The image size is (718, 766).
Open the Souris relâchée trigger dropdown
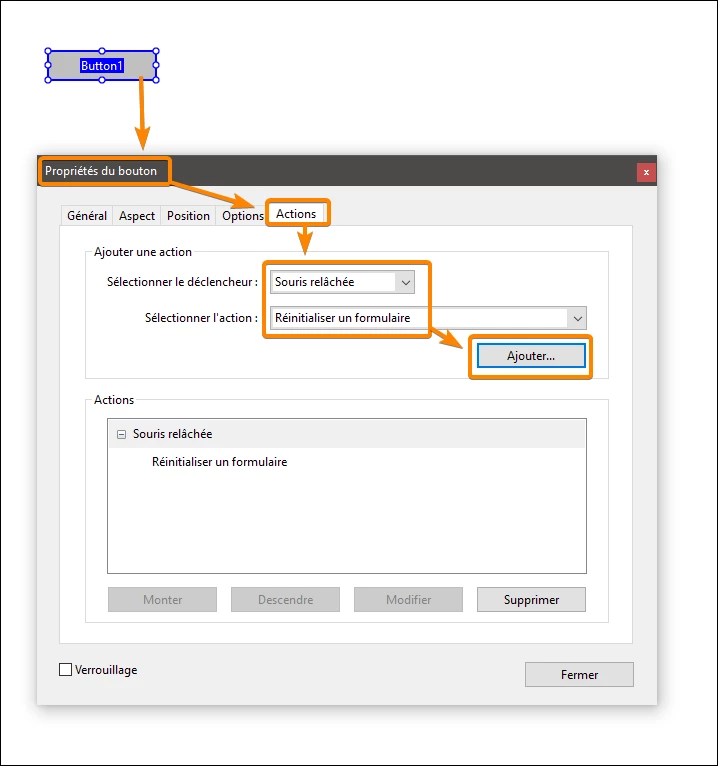342,282
